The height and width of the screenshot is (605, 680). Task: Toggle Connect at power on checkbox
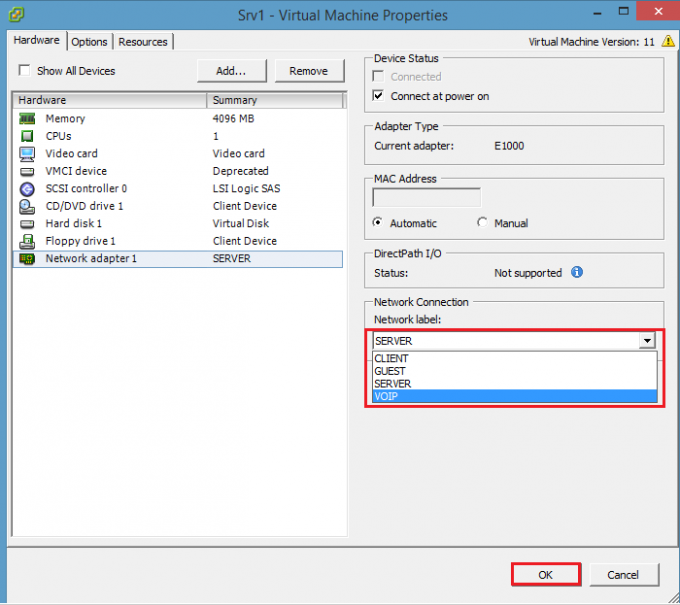[x=378, y=96]
